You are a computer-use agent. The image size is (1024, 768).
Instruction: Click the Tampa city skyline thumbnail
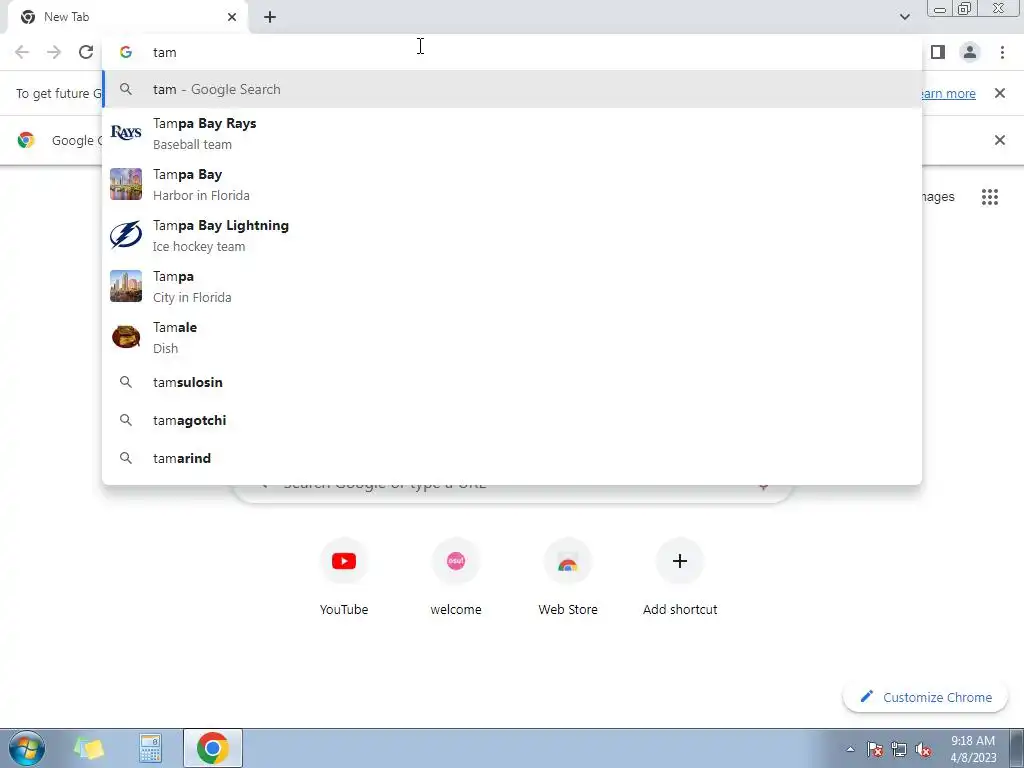(126, 286)
